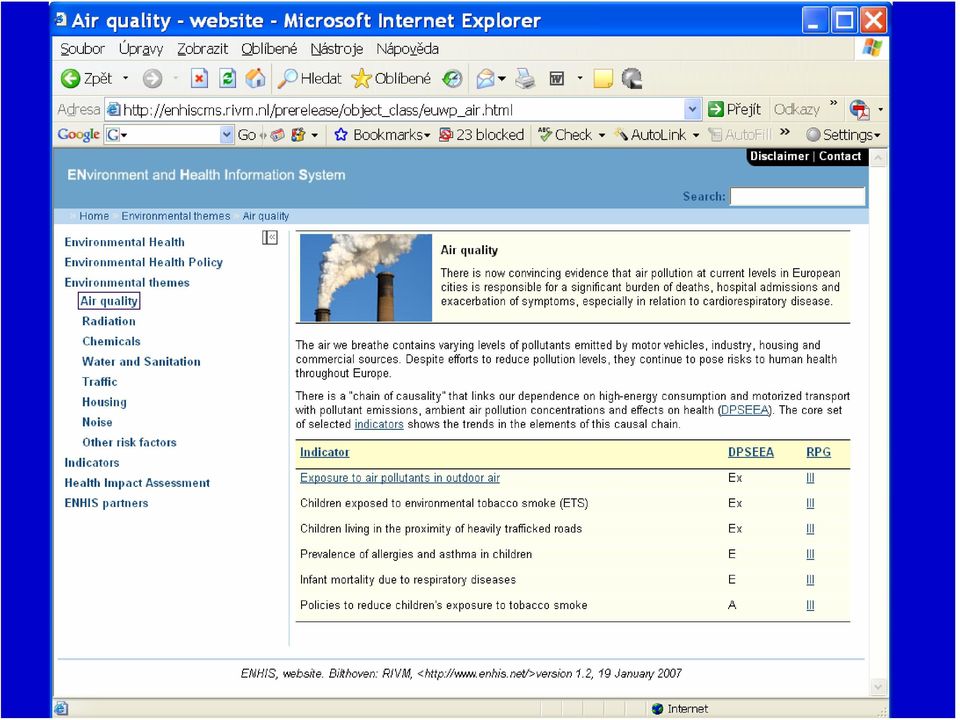Viewport: 960px width, 720px height.
Task: Open the AutoLink dropdown arrow
Action: coord(696,135)
